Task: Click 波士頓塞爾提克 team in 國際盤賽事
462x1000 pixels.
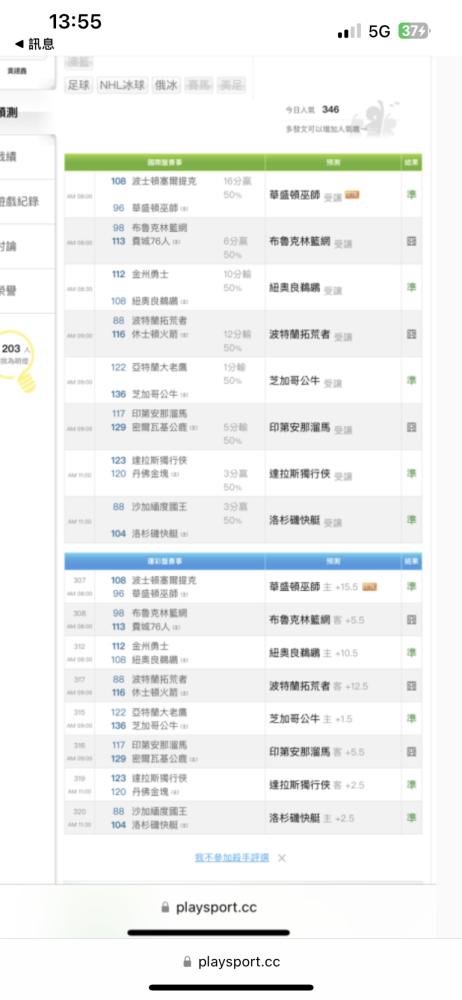Action: pos(164,181)
